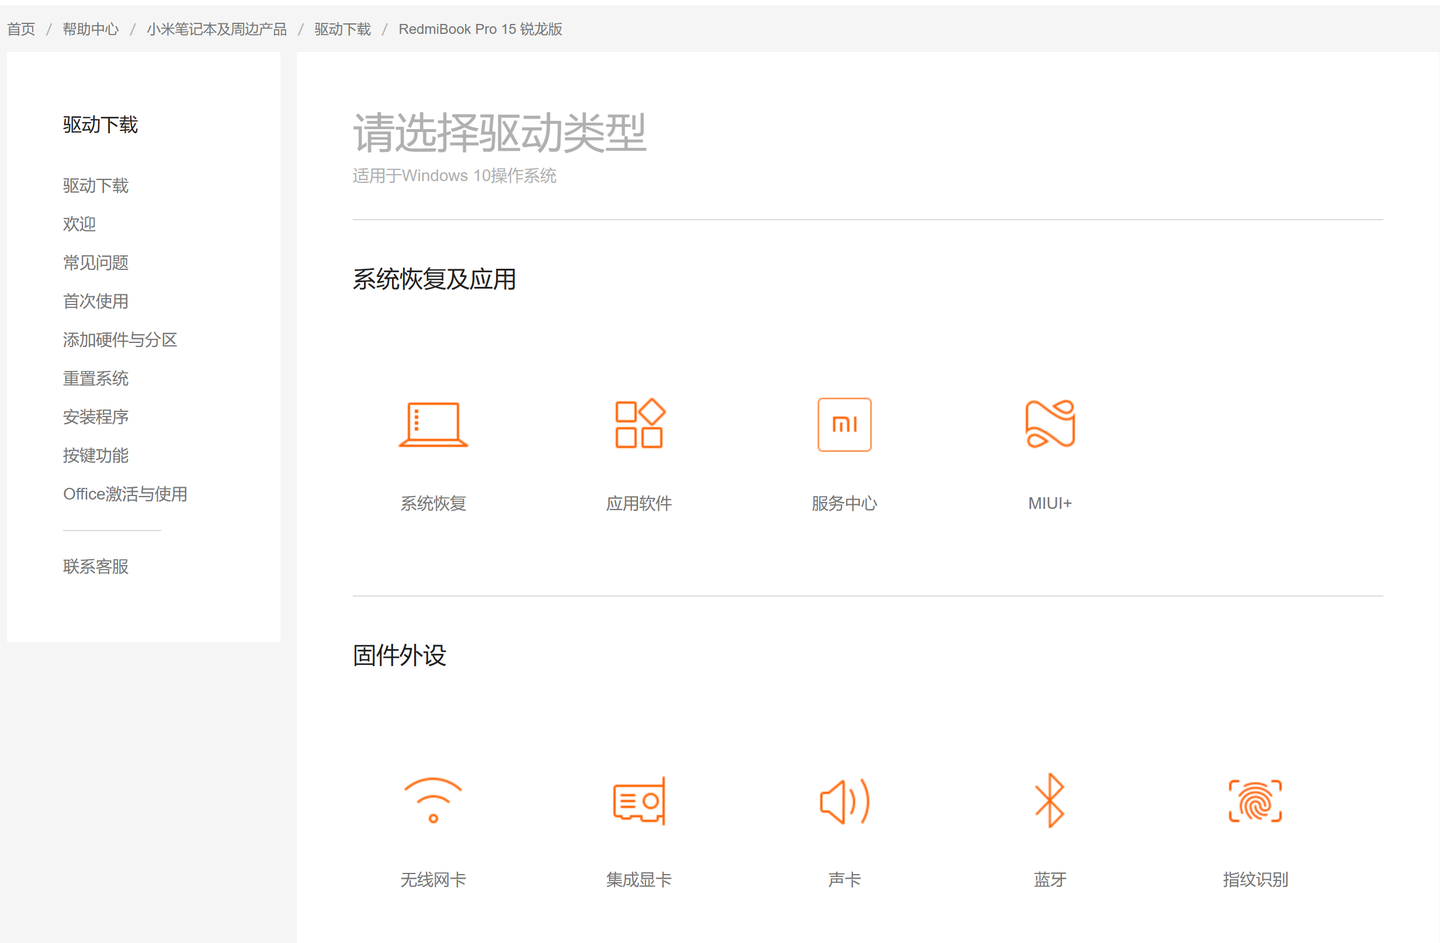This screenshot has height=943, width=1440.
Task: Click RedmiBook Pro 15 锐龙版 breadcrumb
Action: coord(481,29)
